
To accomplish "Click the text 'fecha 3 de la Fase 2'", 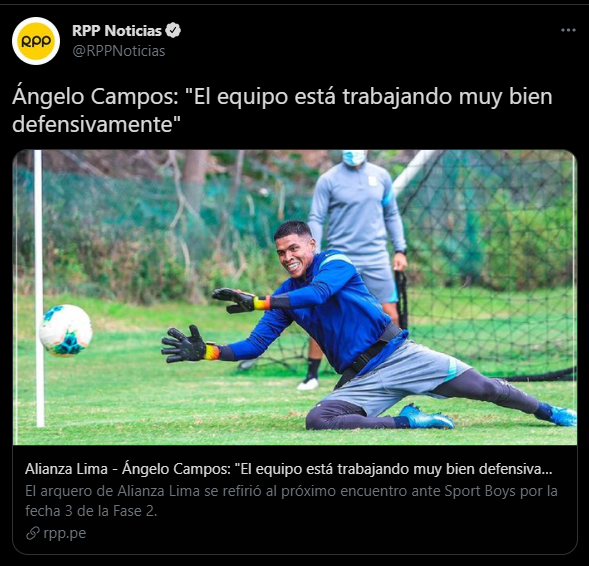I will [x=91, y=511].
